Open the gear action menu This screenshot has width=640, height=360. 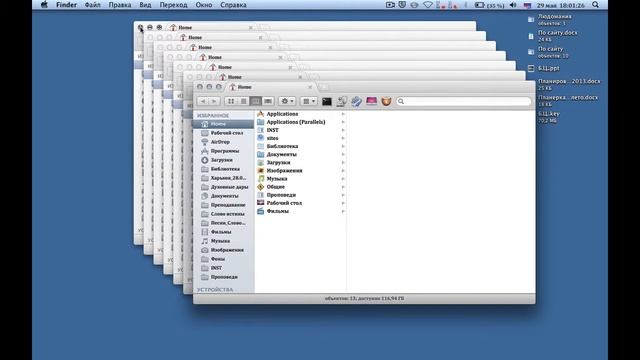[287, 101]
